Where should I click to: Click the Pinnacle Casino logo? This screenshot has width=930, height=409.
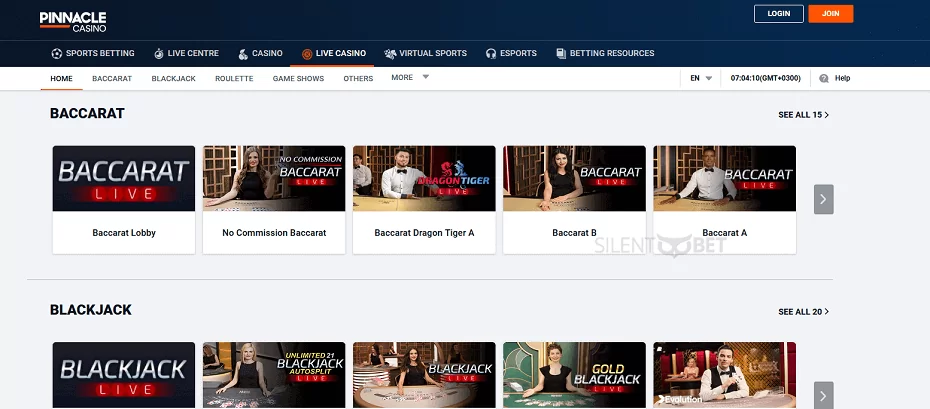point(73,21)
